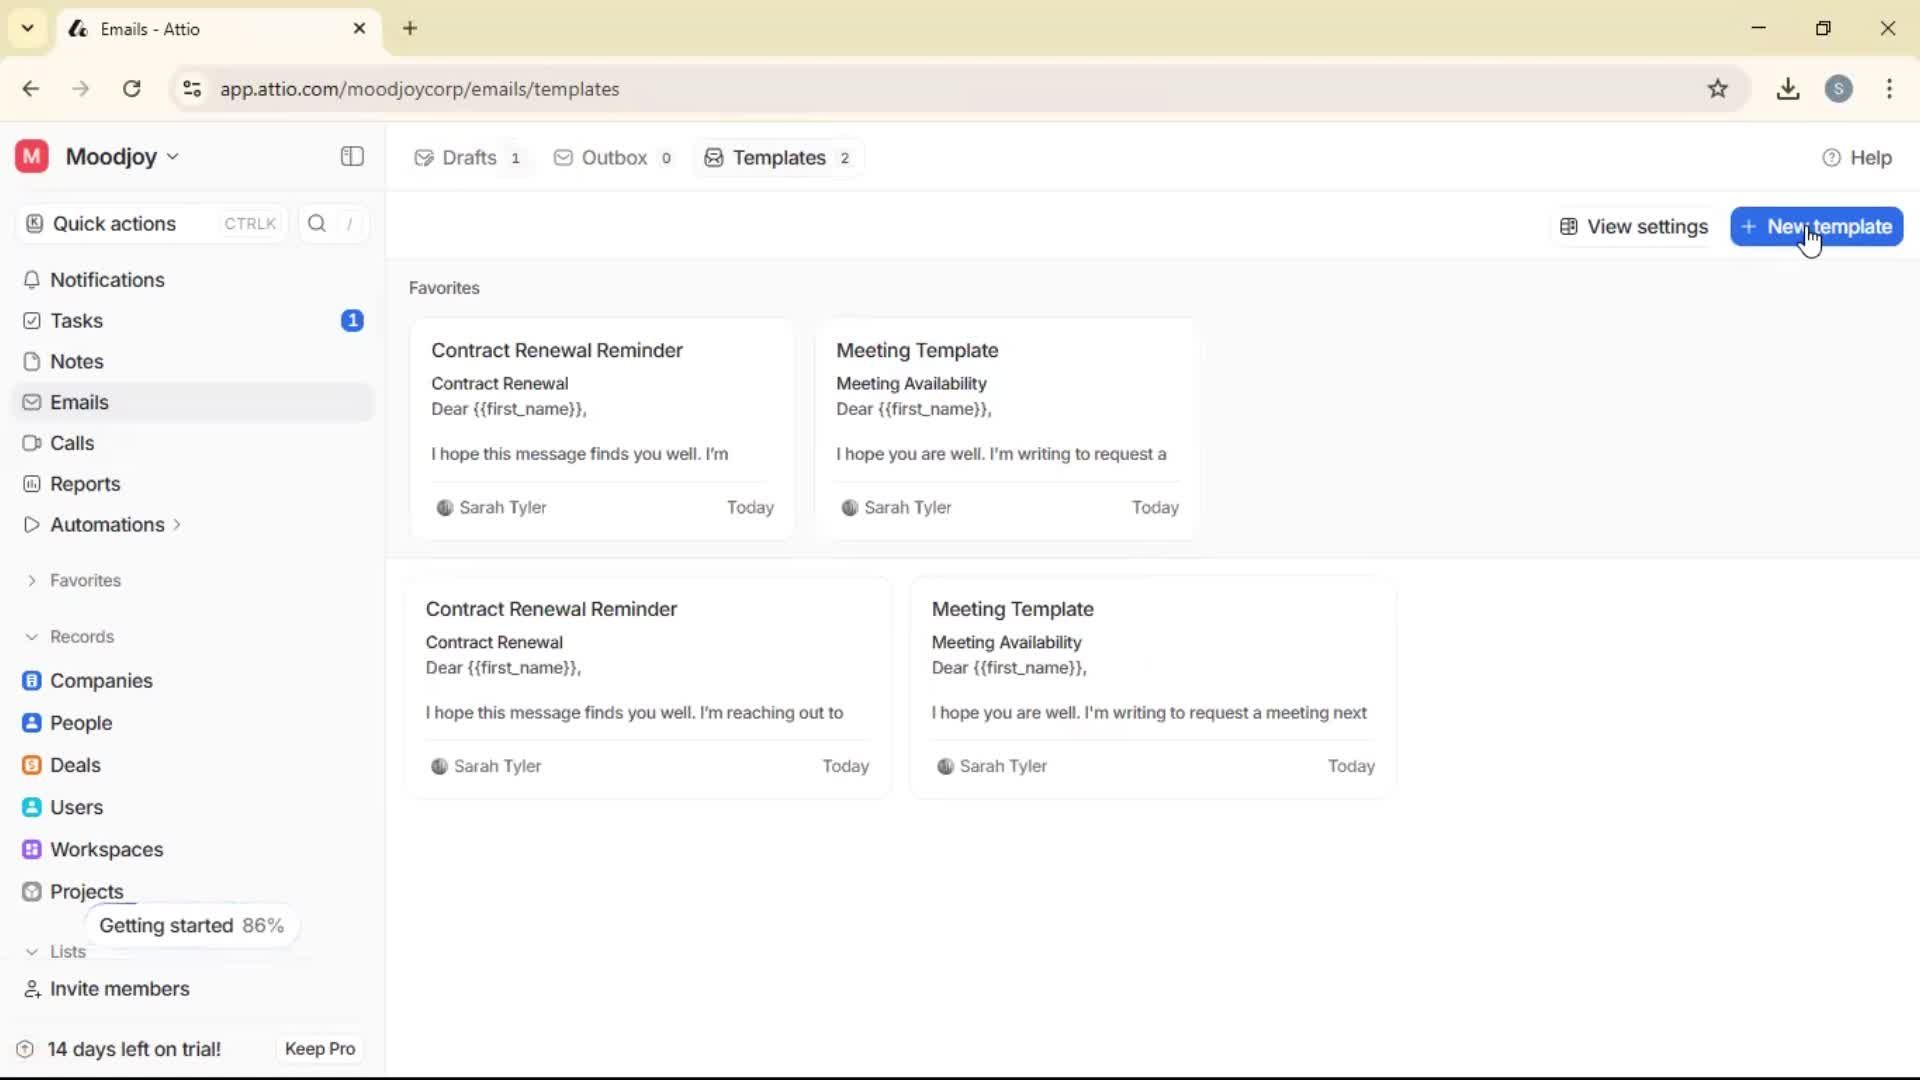This screenshot has height=1080, width=1920.
Task: Collapse the left sidebar
Action: point(351,157)
